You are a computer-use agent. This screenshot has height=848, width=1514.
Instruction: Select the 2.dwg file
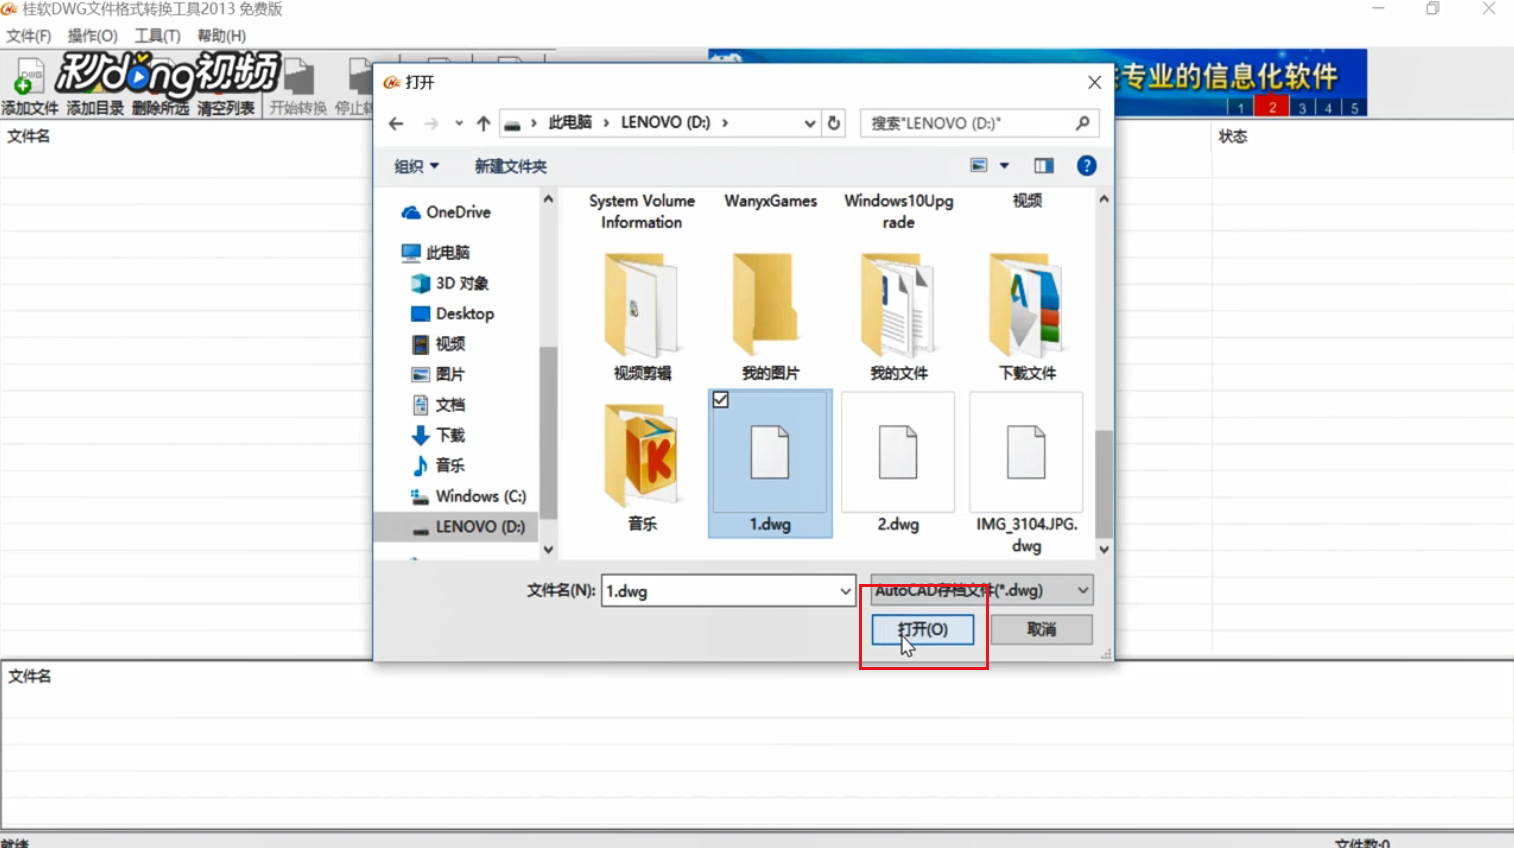898,466
